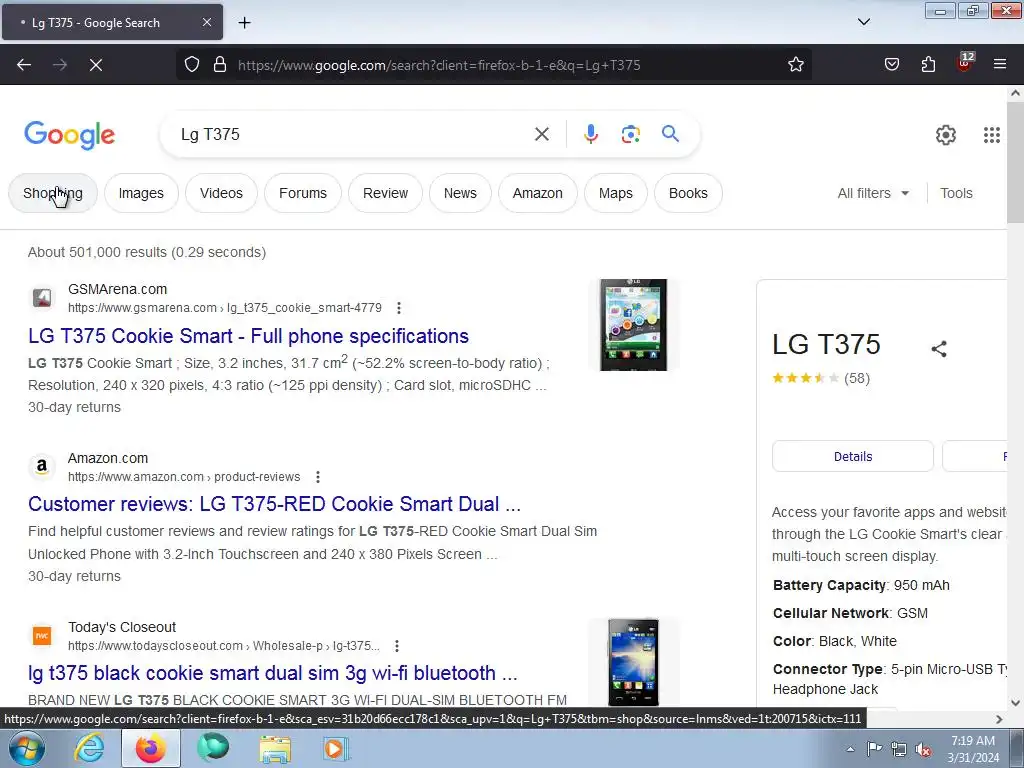Click the Today's Closeout site name
Viewport: 1024px width, 768px height.
[x=122, y=628]
